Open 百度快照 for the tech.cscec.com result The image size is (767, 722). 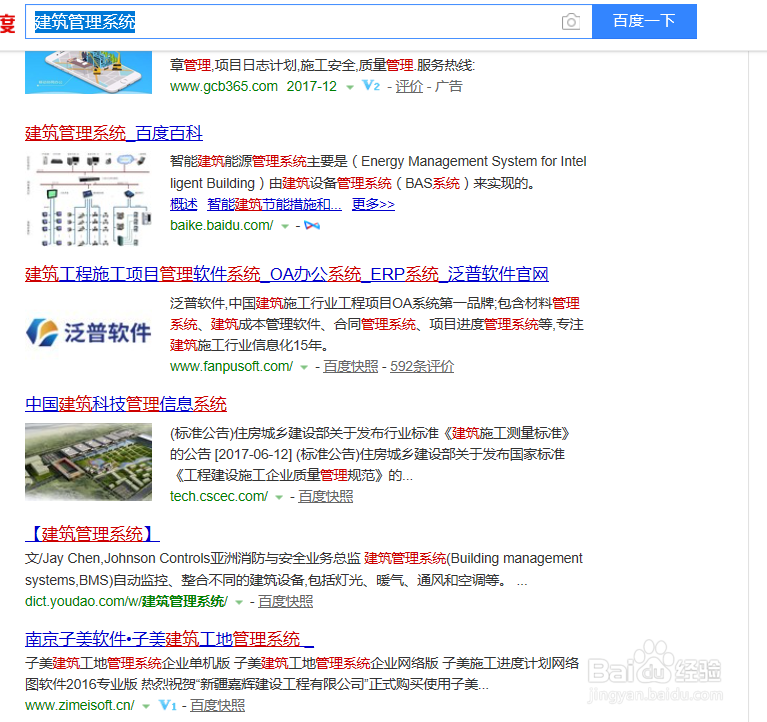click(x=326, y=496)
